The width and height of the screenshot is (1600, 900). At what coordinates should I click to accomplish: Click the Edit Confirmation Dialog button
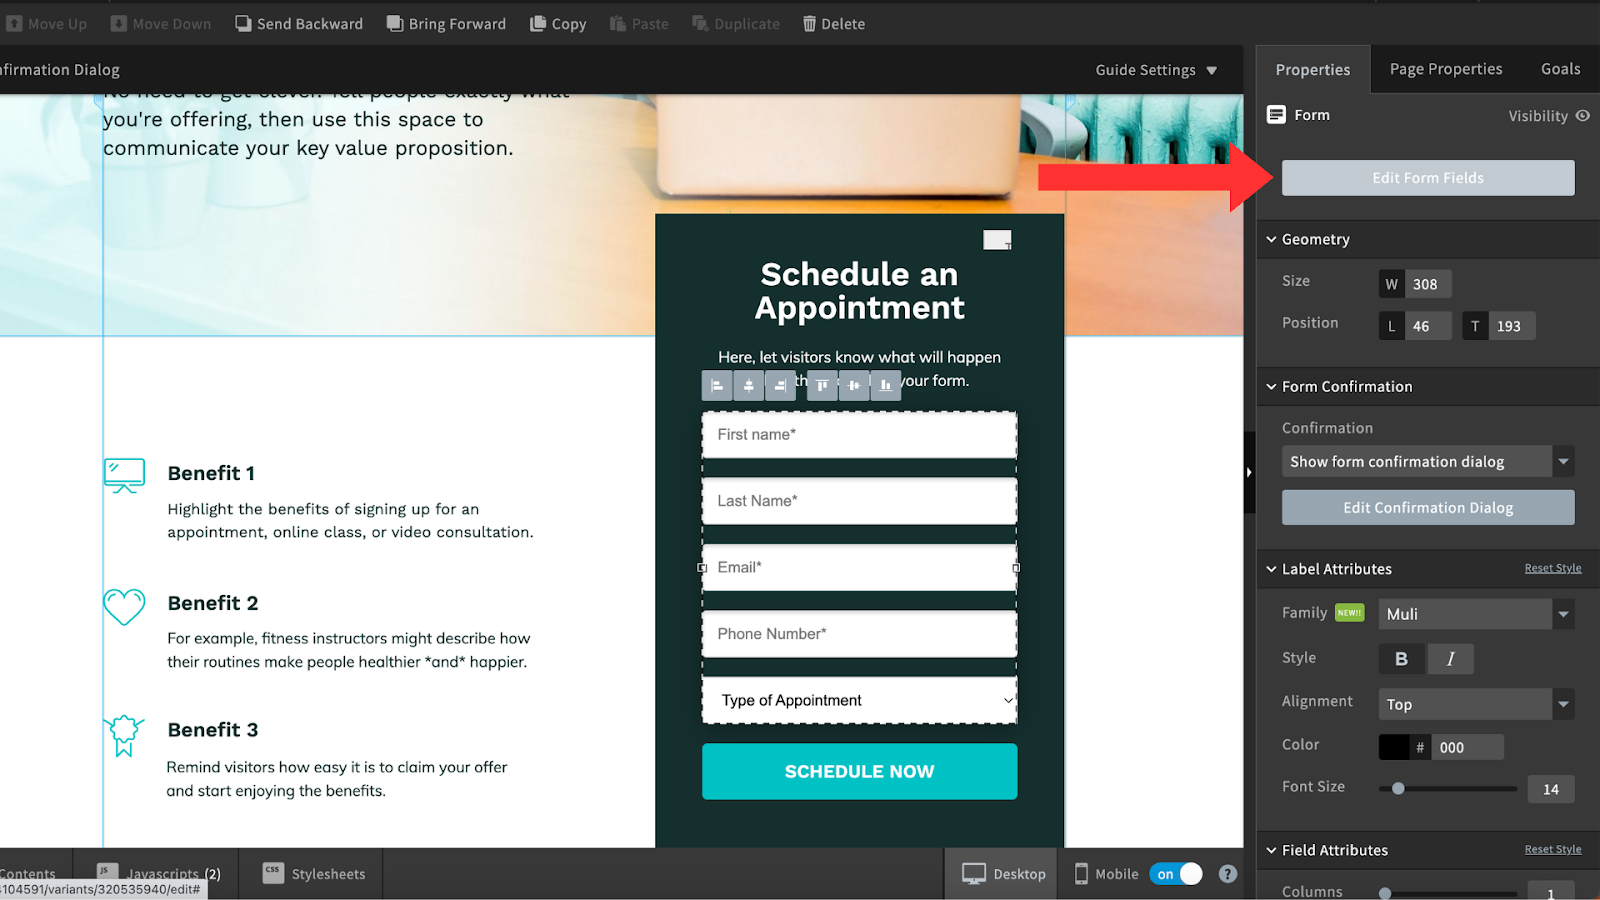coord(1427,508)
